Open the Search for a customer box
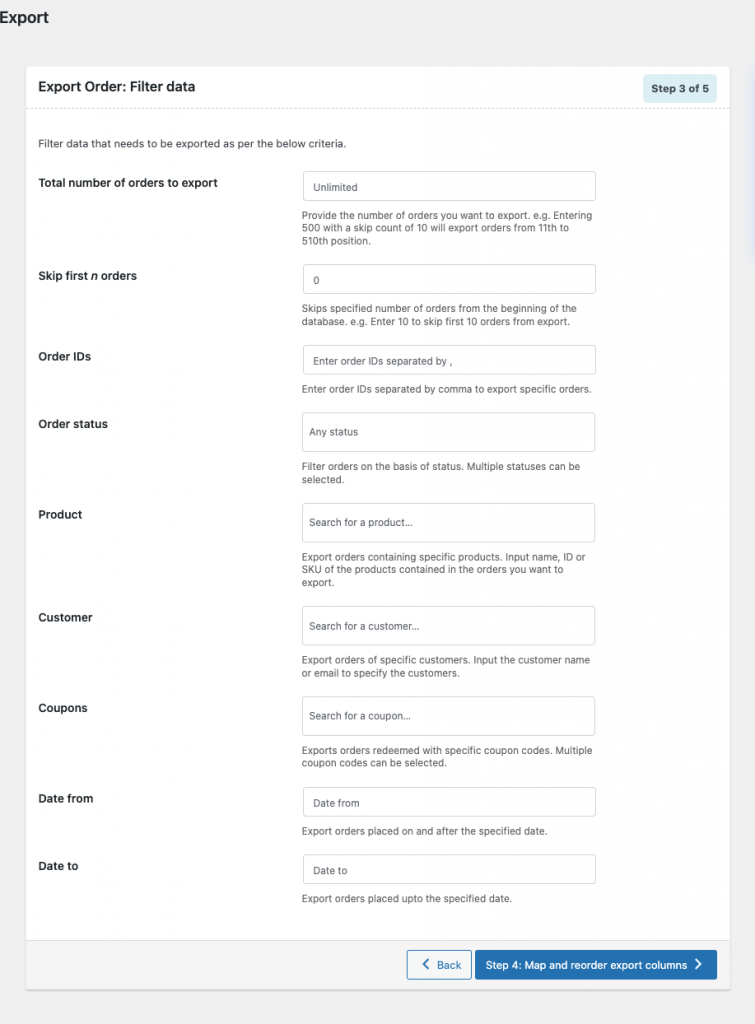Viewport: 755px width, 1024px height. 449,626
